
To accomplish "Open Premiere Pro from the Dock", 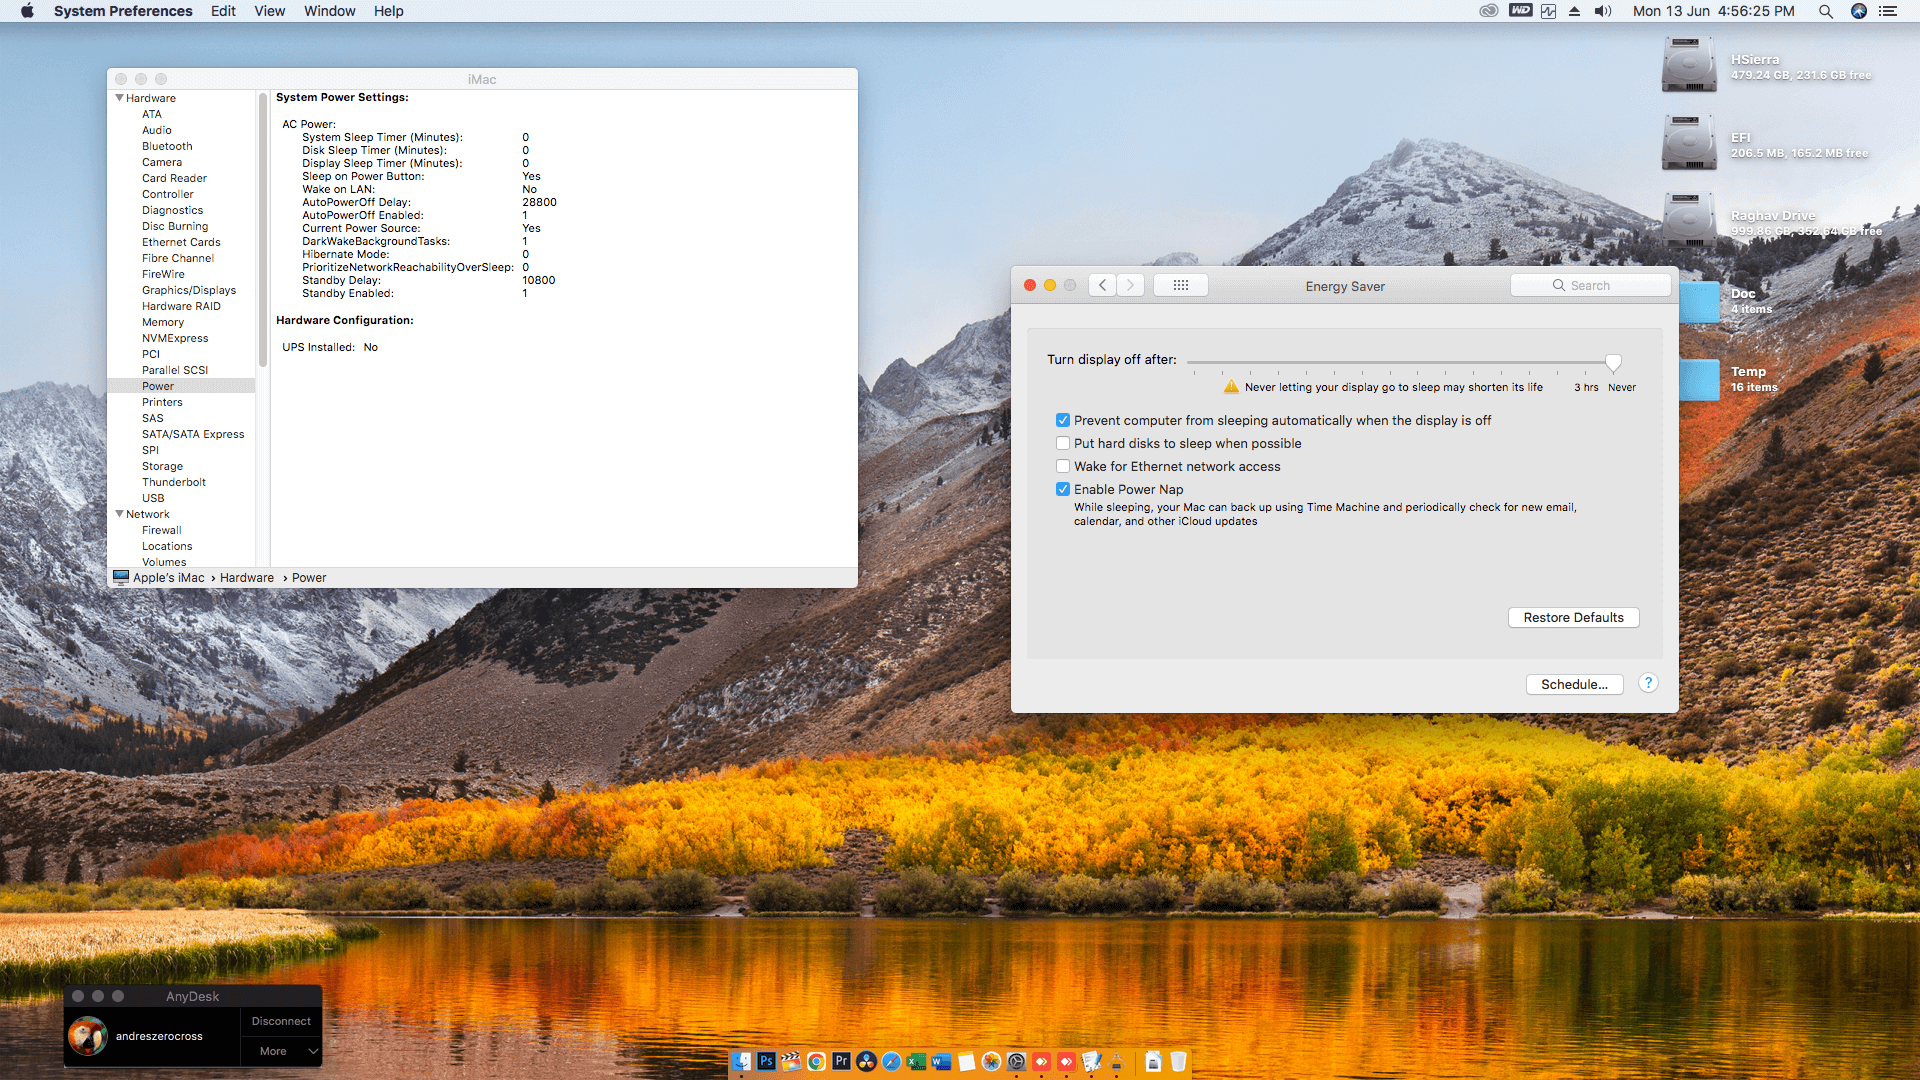I will 841,1061.
